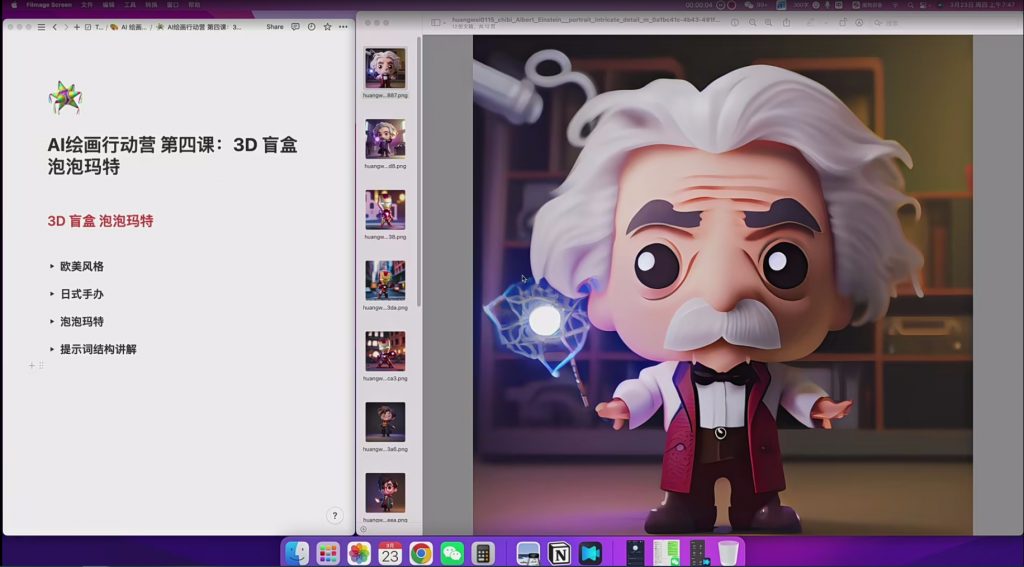
Task: Open the 帮助 menu in the menu bar
Action: [194, 5]
